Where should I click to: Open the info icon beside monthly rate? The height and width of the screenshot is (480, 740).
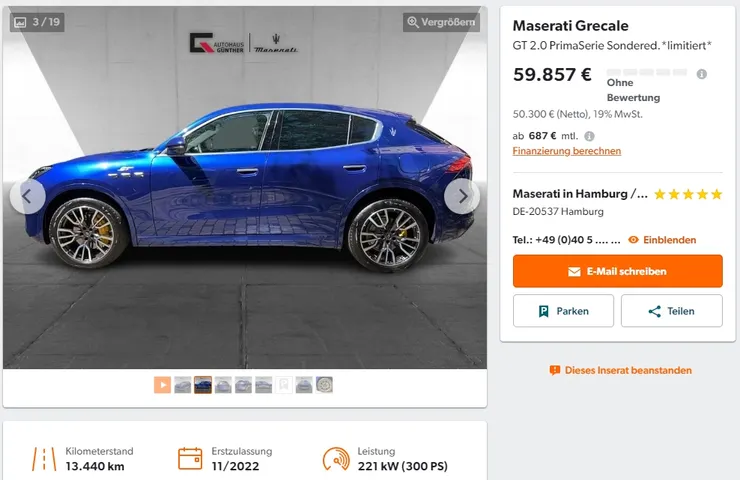589,136
